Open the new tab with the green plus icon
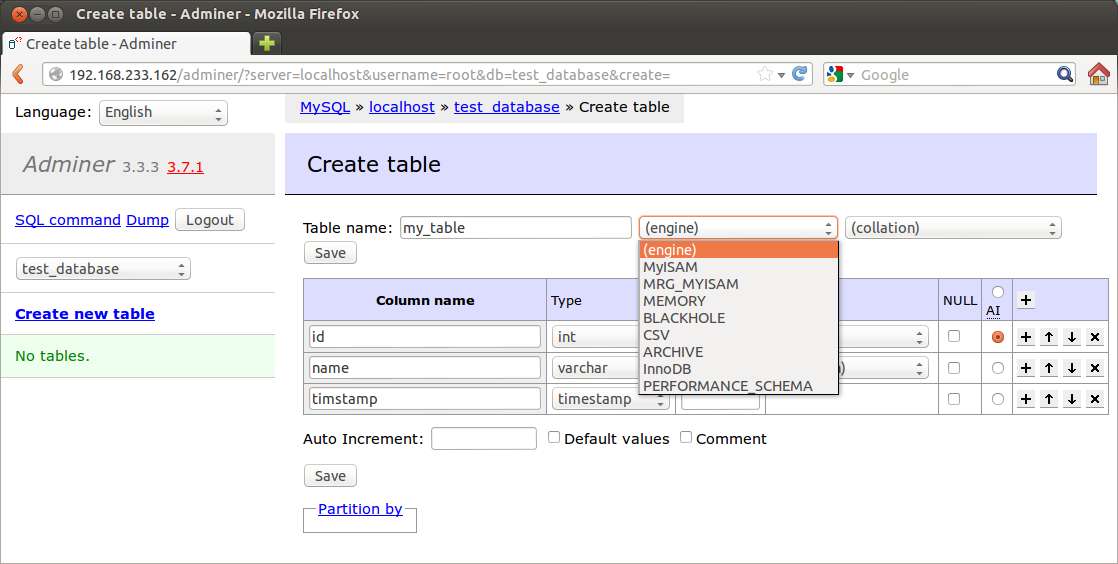 coord(267,43)
